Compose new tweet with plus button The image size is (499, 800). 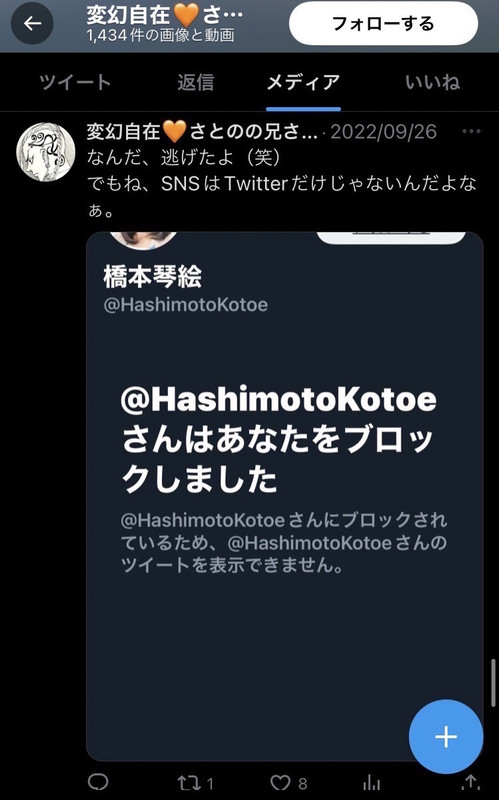tap(446, 737)
